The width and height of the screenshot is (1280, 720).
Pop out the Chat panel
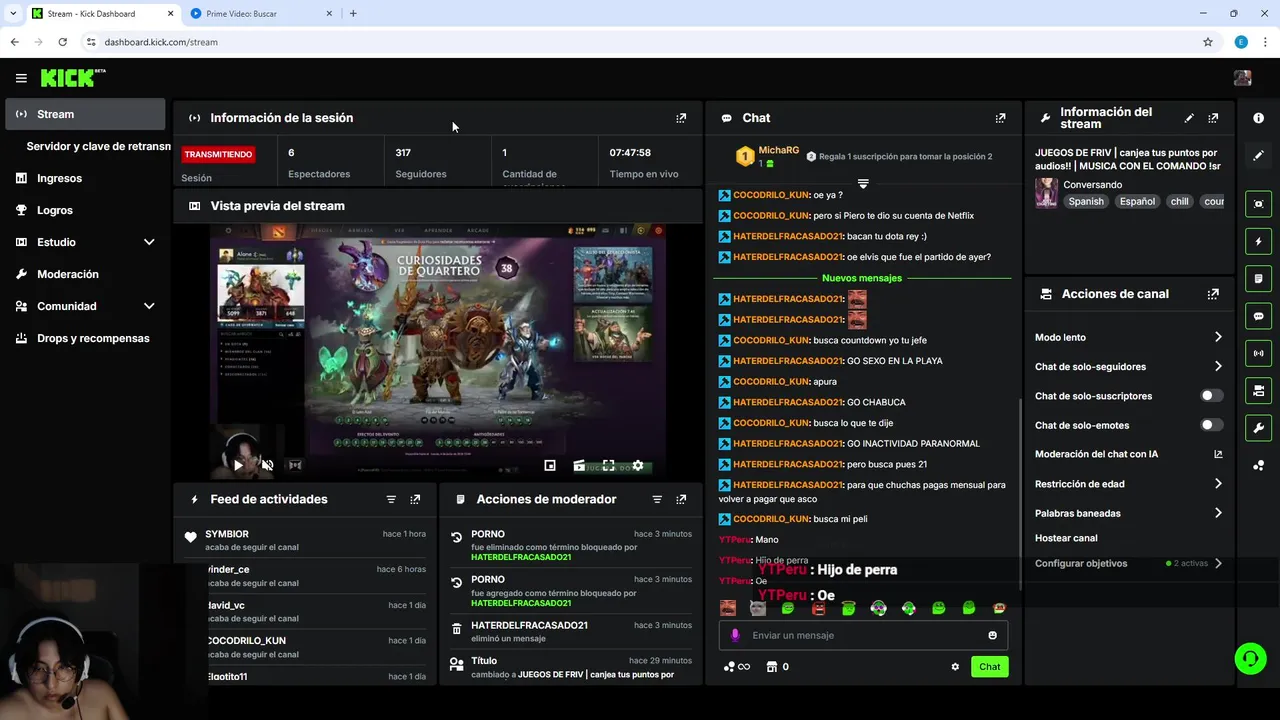1000,118
